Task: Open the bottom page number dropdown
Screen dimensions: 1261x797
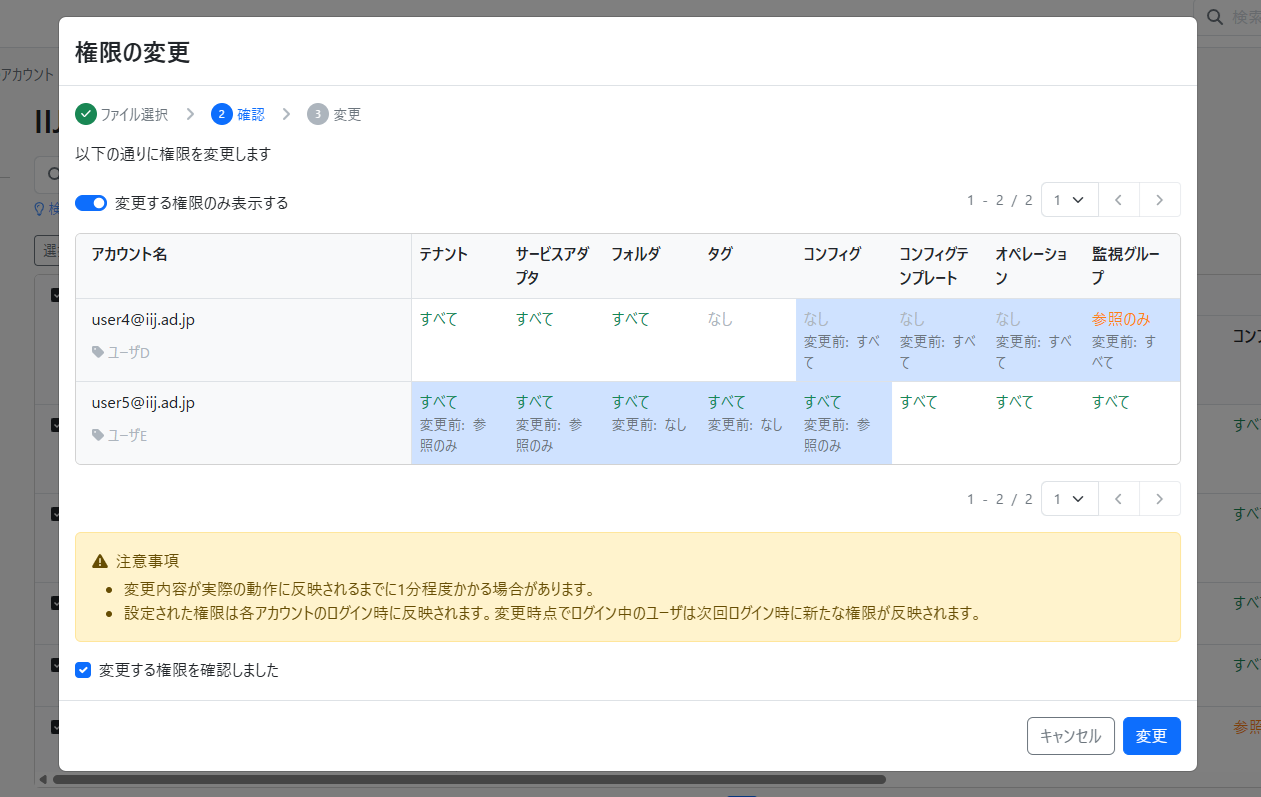Action: coord(1069,498)
